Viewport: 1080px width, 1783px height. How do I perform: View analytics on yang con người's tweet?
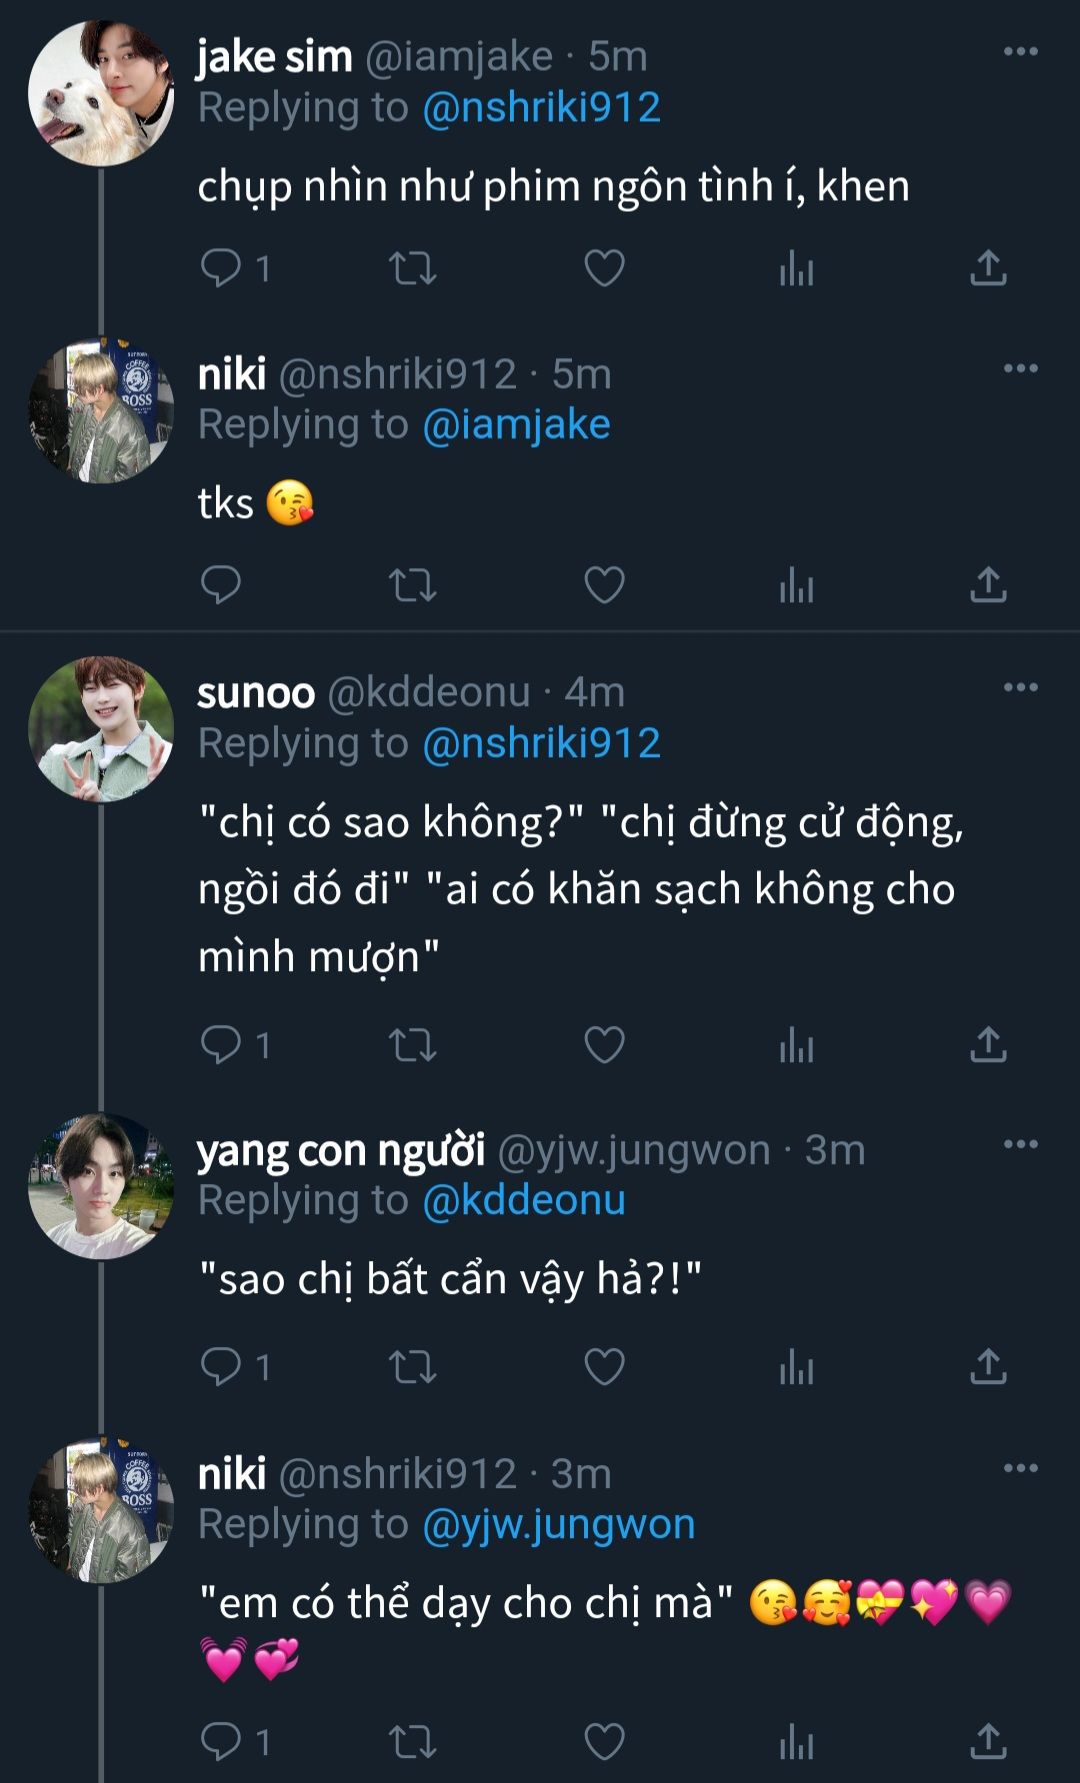(x=796, y=1367)
